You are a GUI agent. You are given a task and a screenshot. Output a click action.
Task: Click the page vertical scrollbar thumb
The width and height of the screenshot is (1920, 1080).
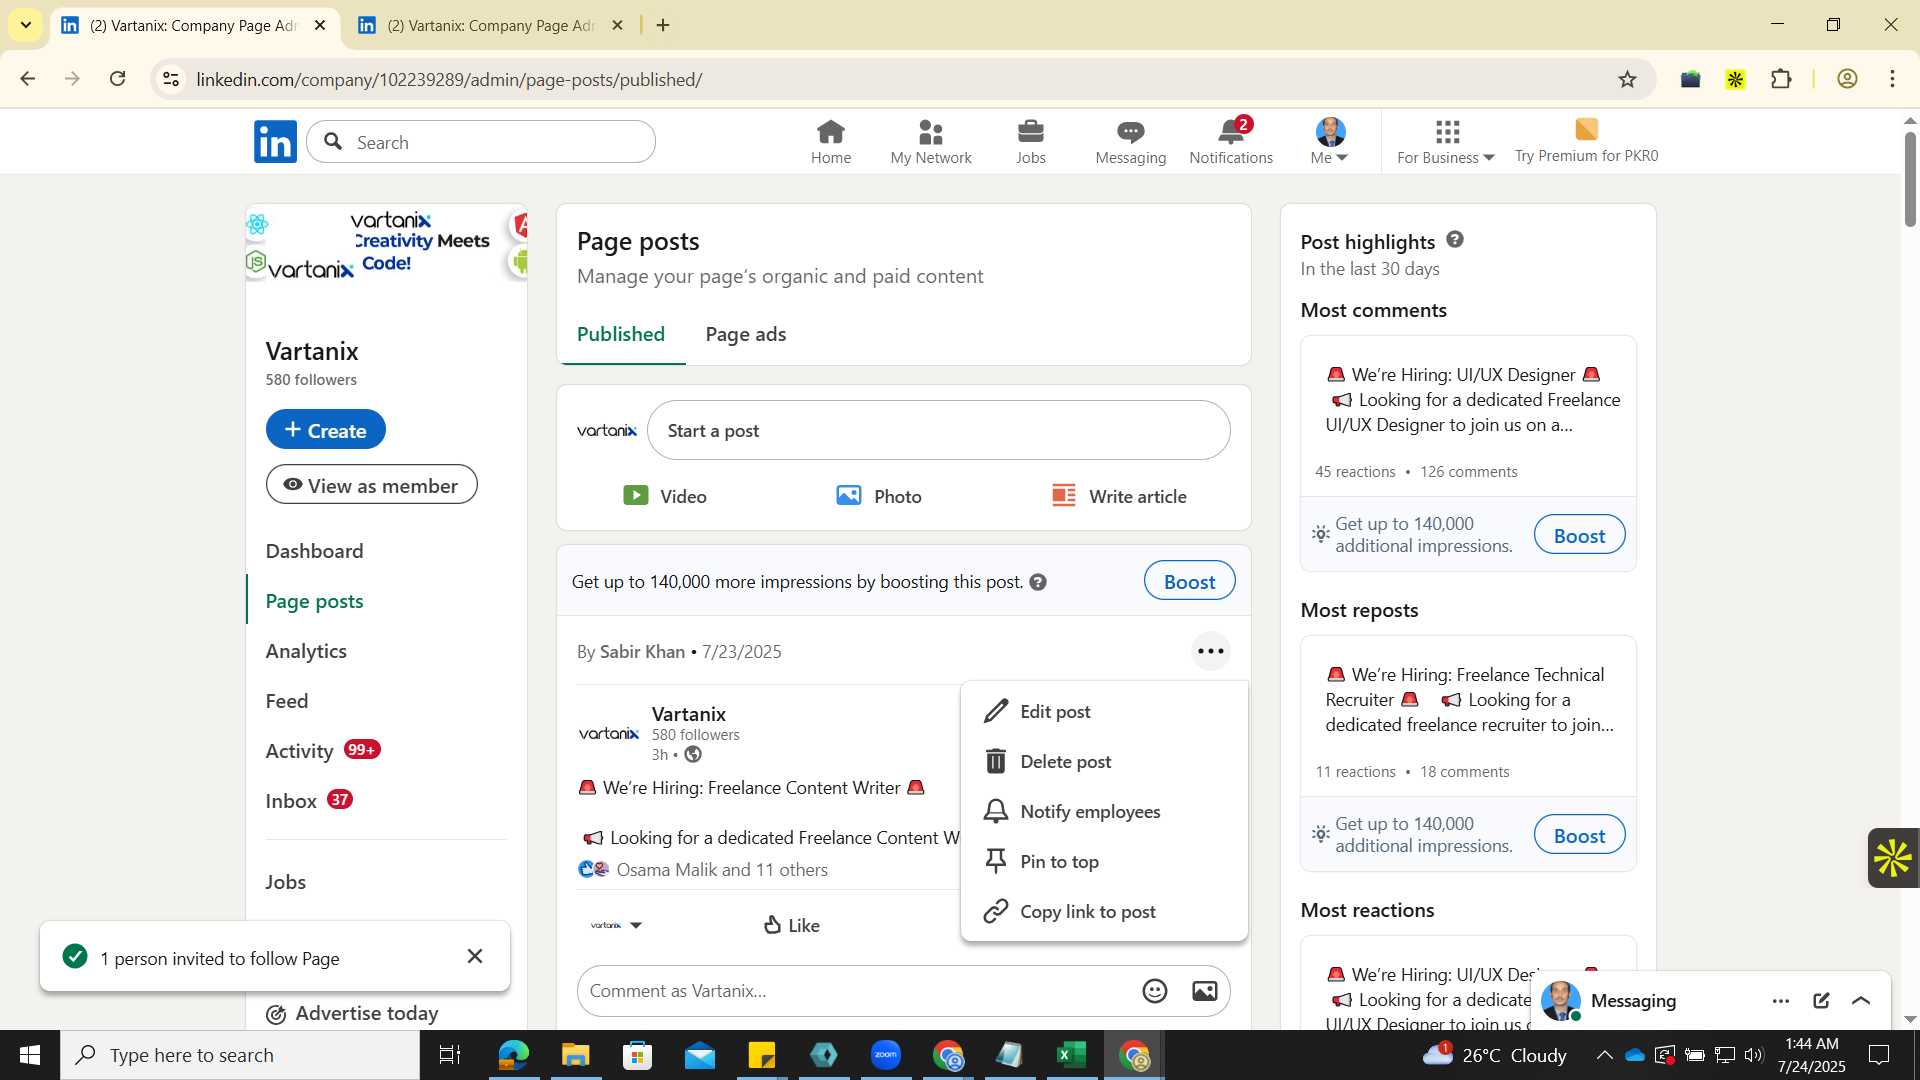[1910, 178]
